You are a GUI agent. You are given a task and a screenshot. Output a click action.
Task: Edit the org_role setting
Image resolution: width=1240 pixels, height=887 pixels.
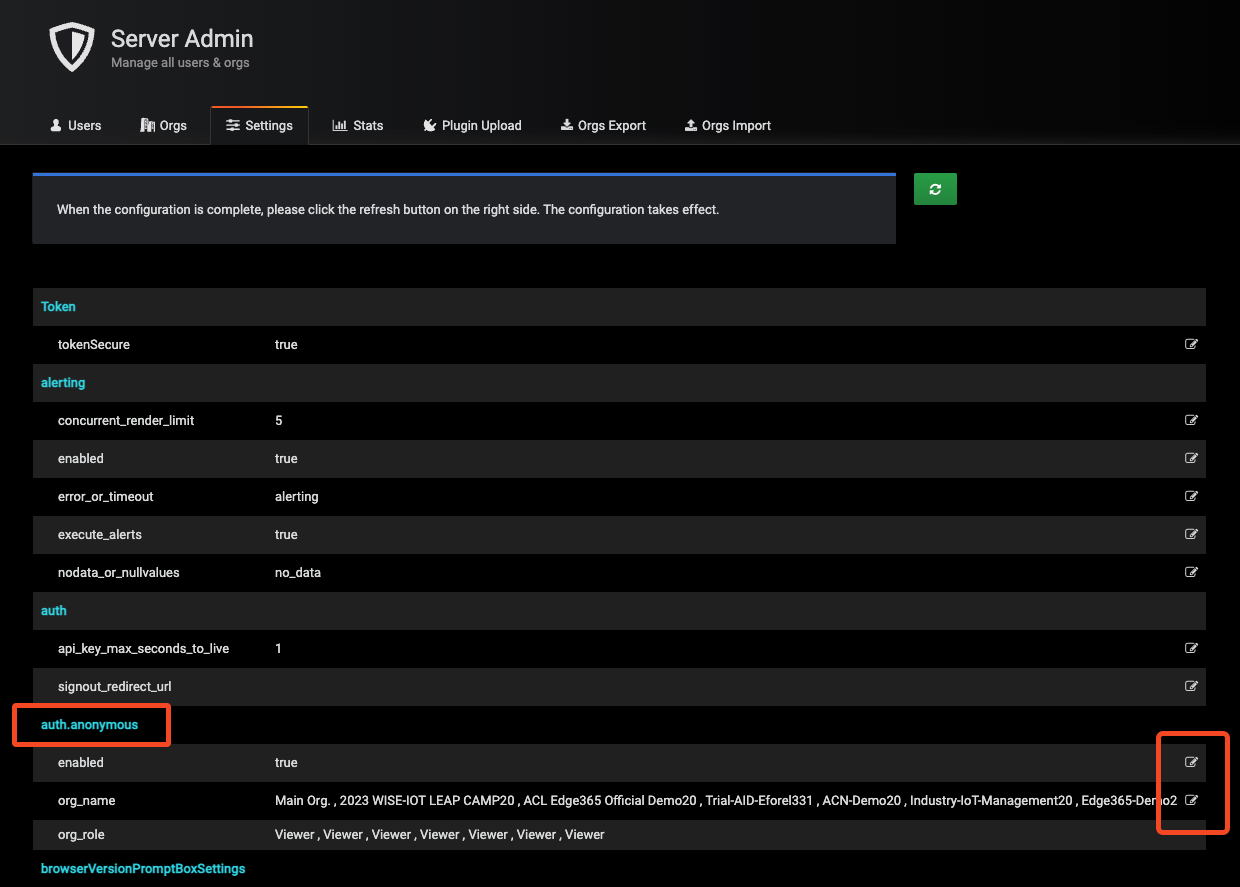tap(1191, 834)
